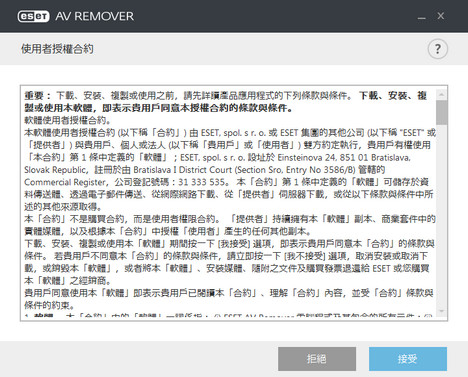Click the license scrollbar down arrow
The image size is (468, 377).
[x=442, y=311]
